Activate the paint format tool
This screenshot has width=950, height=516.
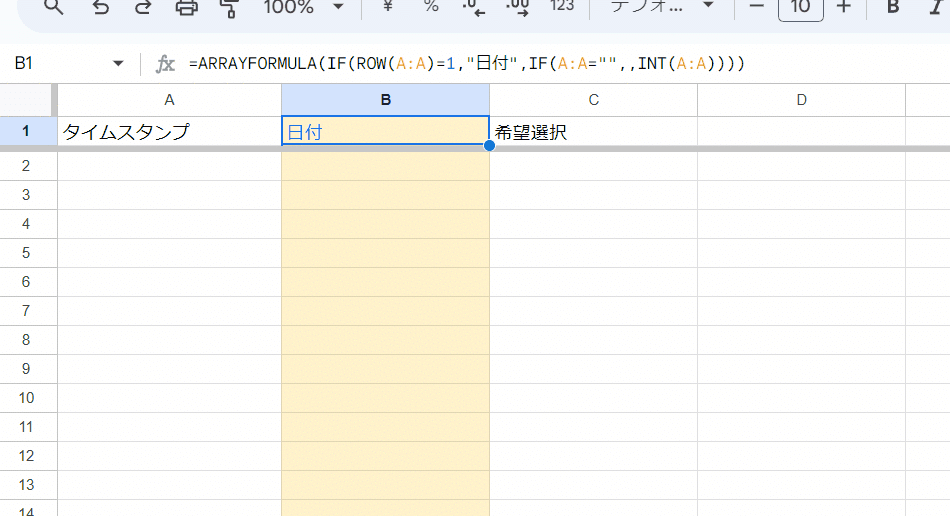click(x=230, y=7)
